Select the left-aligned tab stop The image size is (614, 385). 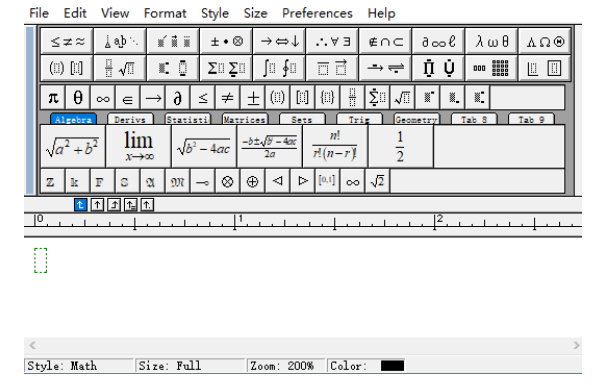[80, 204]
